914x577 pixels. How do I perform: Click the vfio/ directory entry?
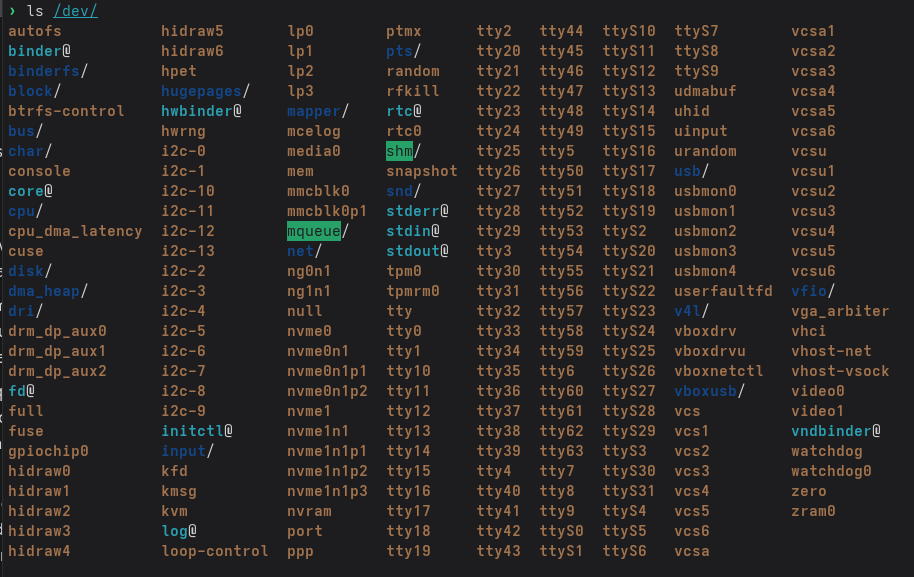813,291
